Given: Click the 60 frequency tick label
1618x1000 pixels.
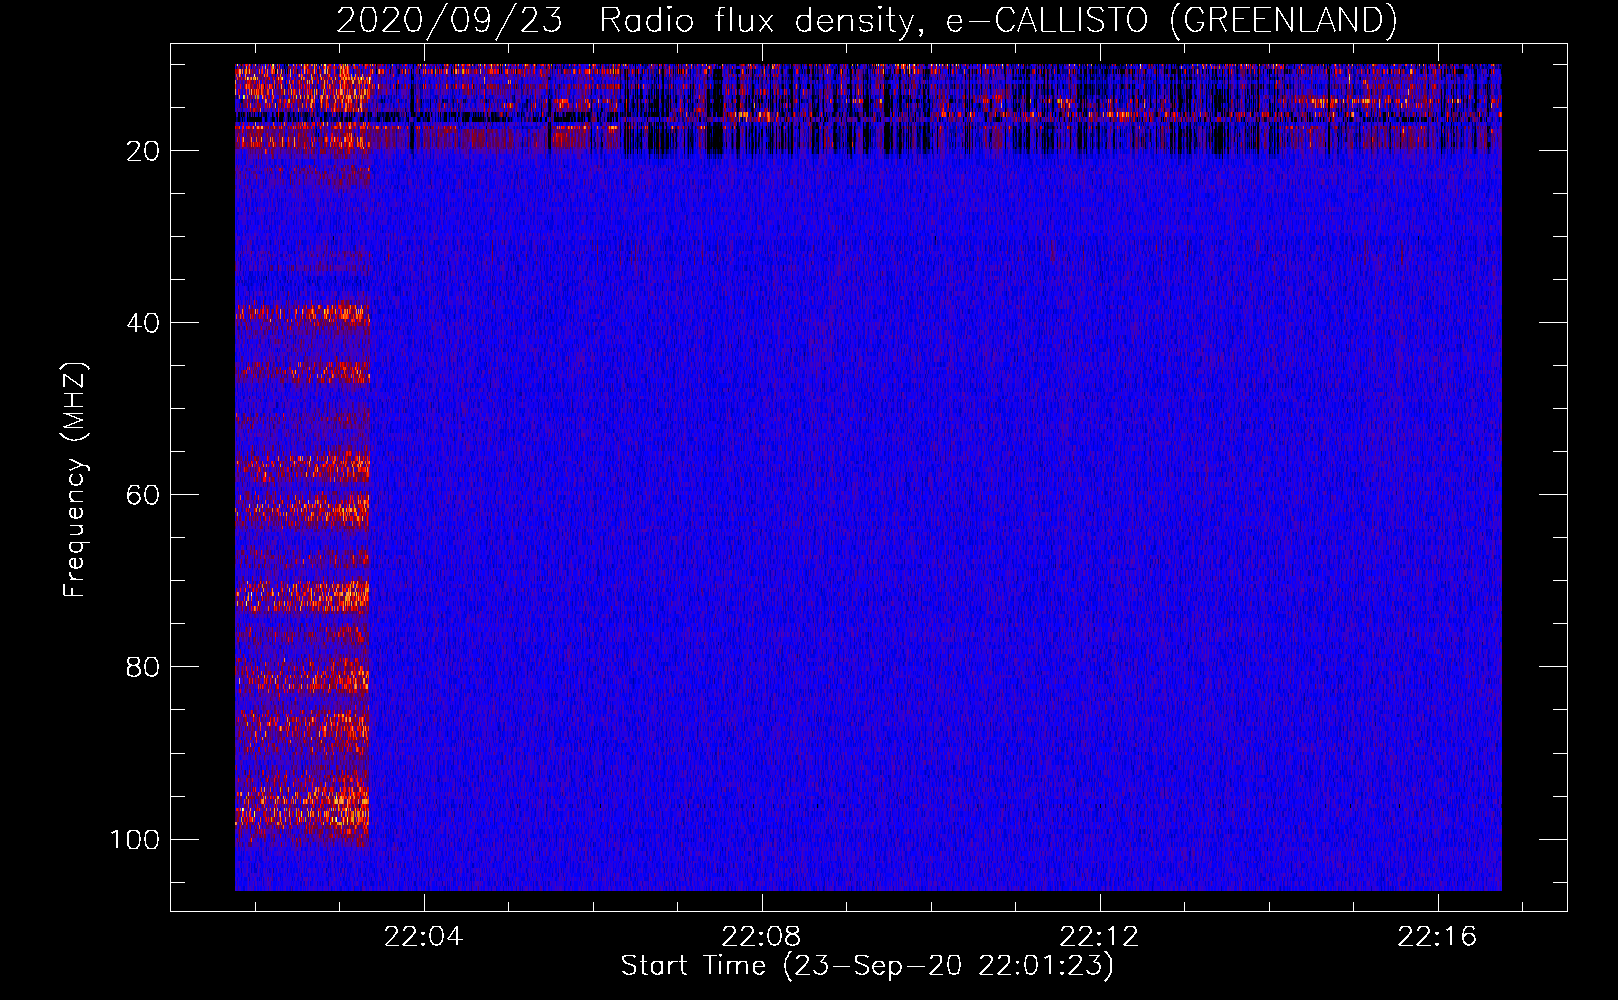Looking at the screenshot, I should click(x=143, y=495).
